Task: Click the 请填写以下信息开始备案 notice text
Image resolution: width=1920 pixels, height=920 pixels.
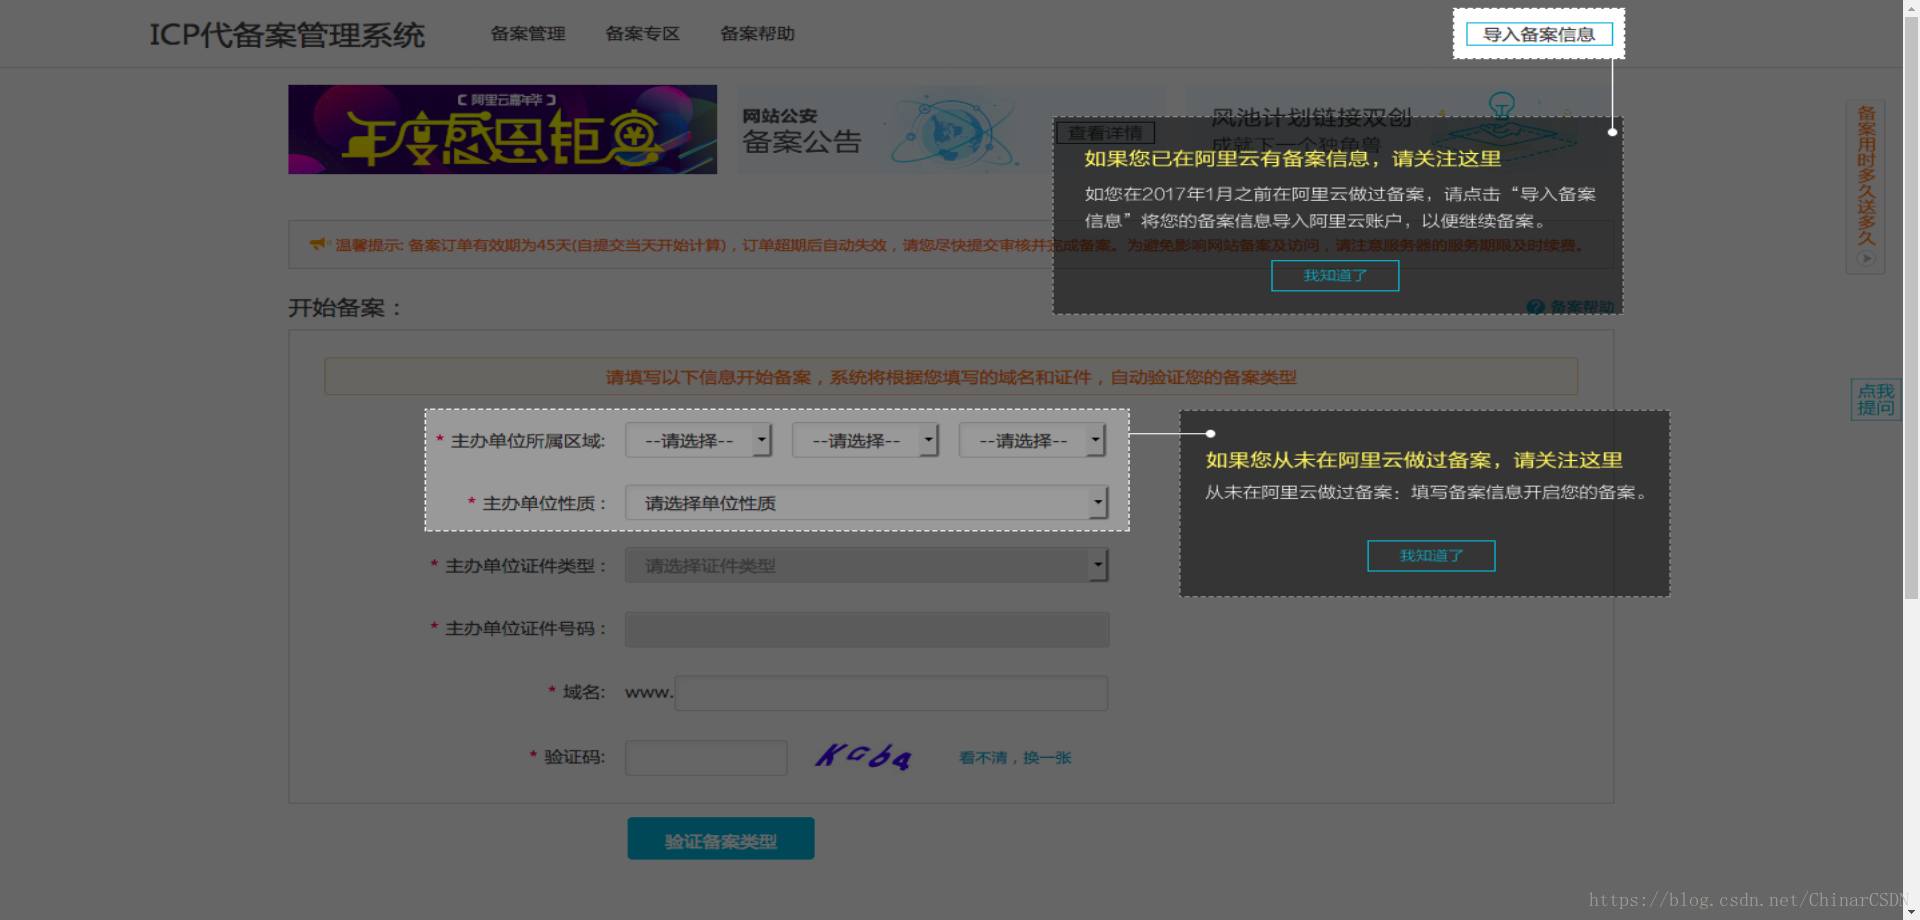Action: 950,377
